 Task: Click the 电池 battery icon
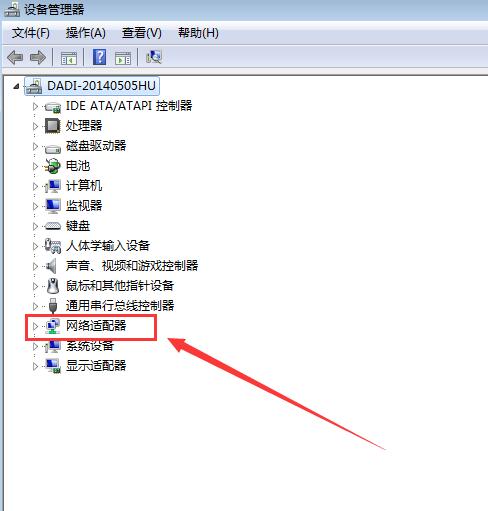[53, 166]
